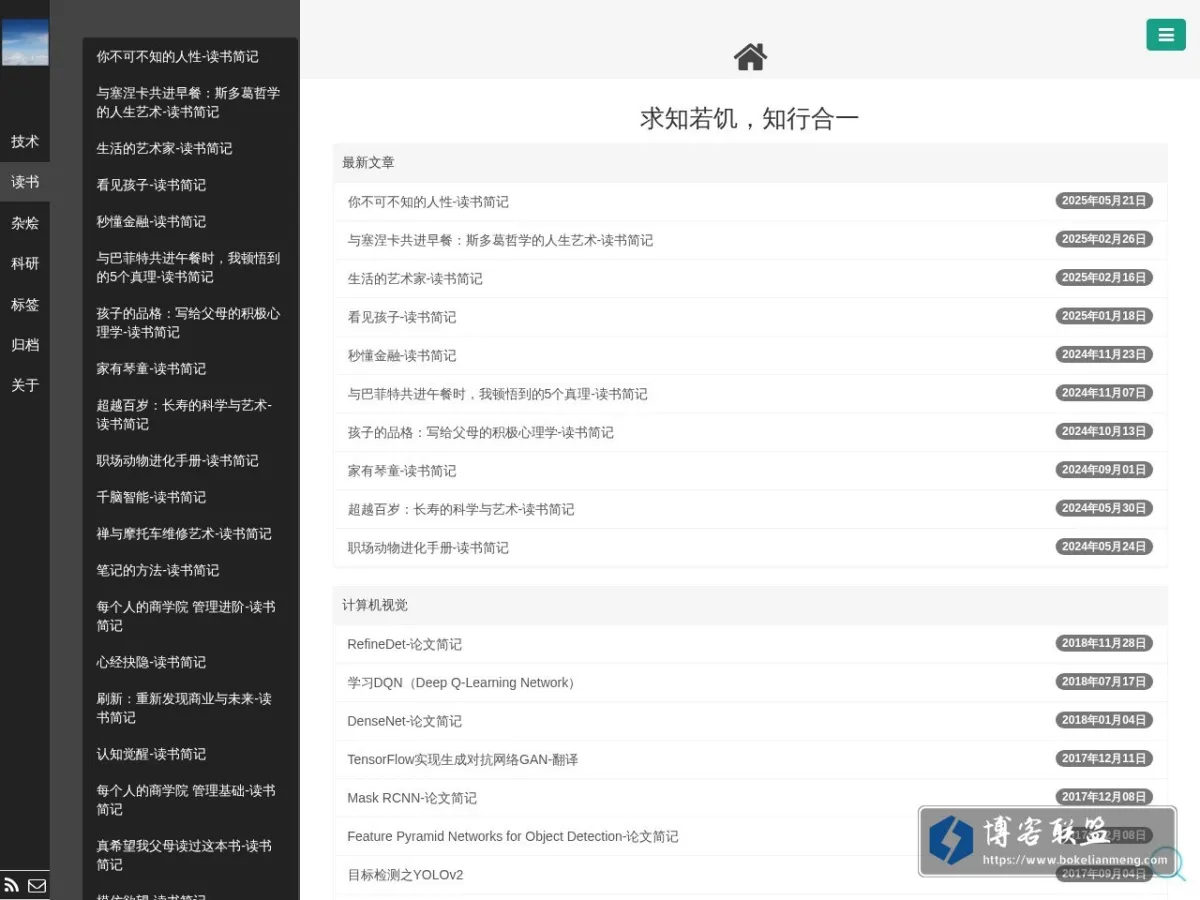This screenshot has width=1200, height=900.
Task: Select 孩子的品格 entry in the submenu
Action: point(190,322)
